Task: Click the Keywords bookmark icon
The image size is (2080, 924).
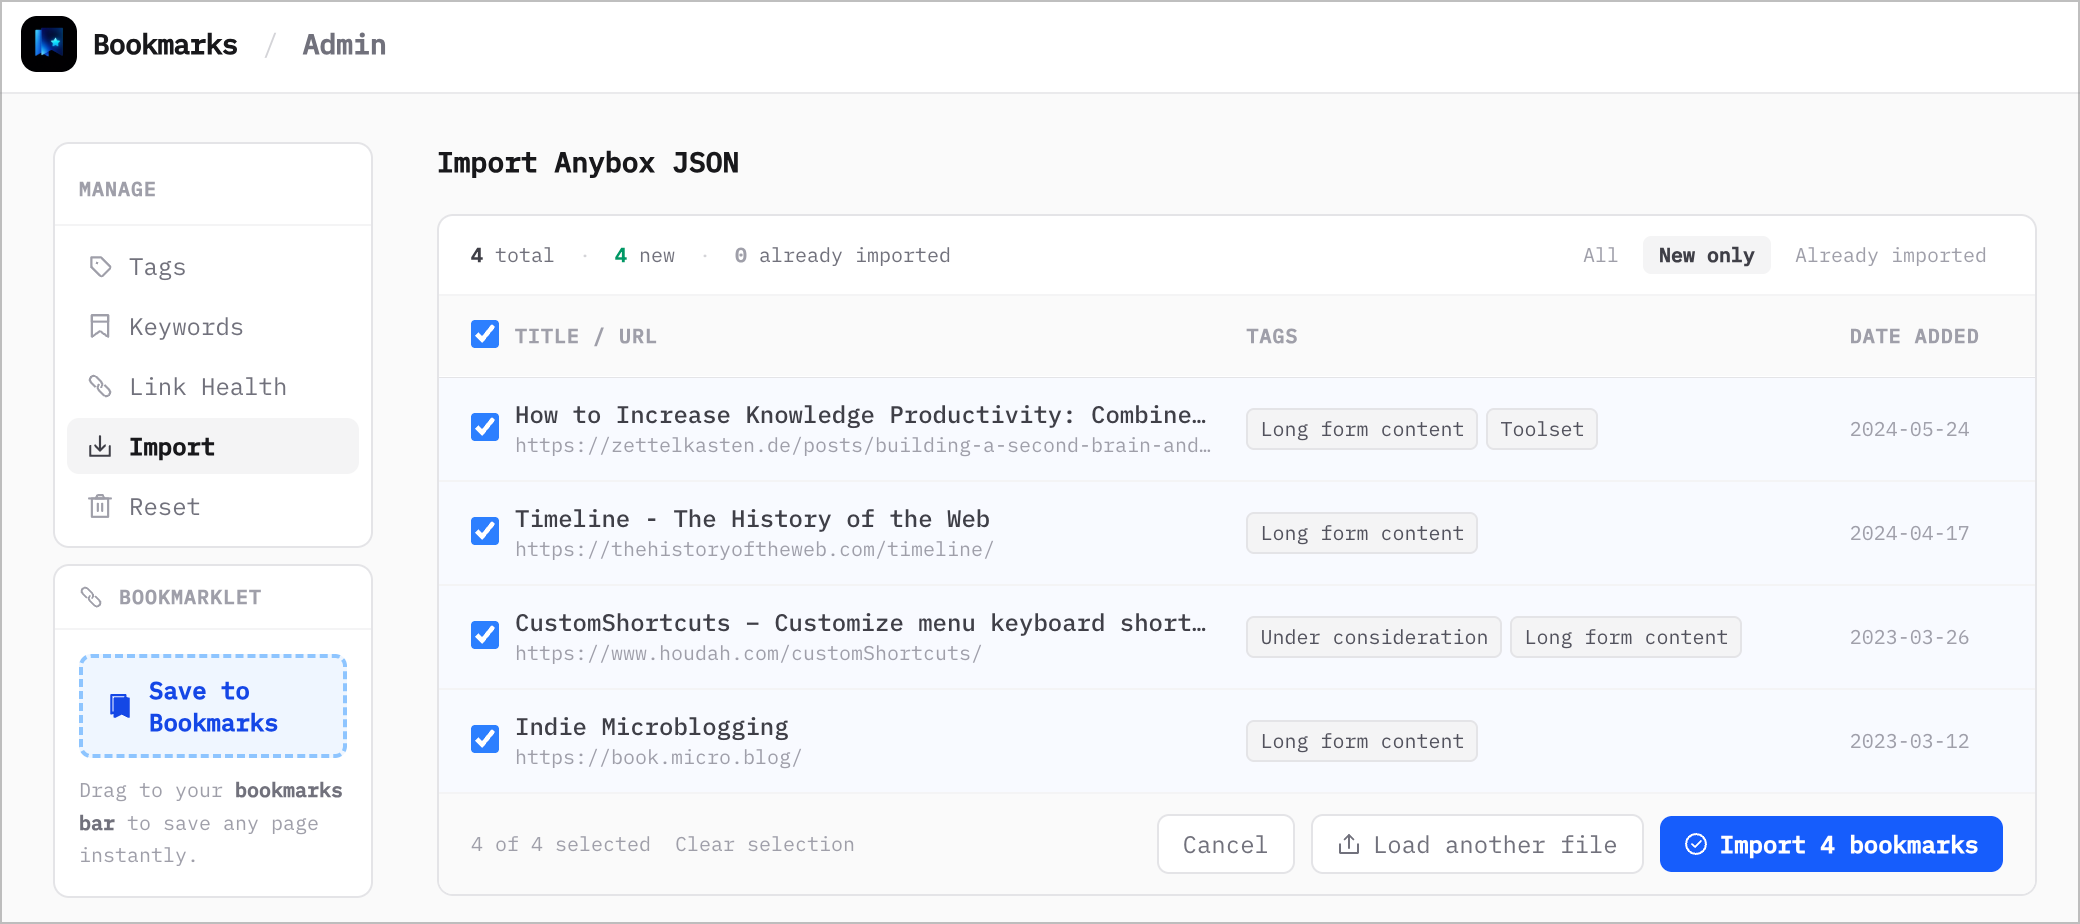Action: pos(100,326)
